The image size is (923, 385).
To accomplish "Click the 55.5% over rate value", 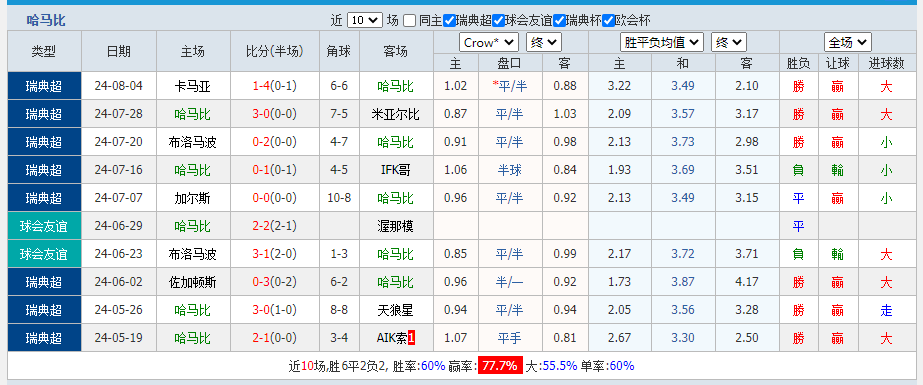I will [x=559, y=366].
